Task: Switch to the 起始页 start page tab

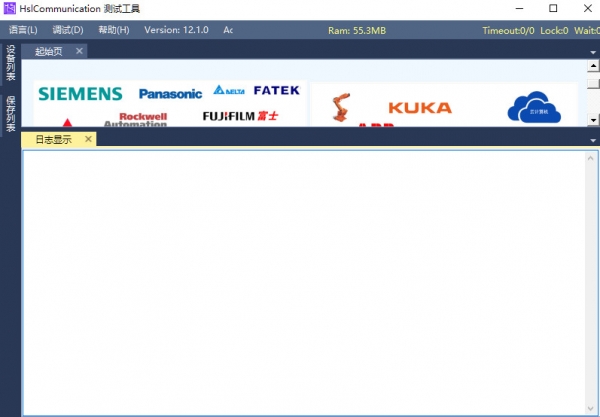Action: click(x=48, y=51)
